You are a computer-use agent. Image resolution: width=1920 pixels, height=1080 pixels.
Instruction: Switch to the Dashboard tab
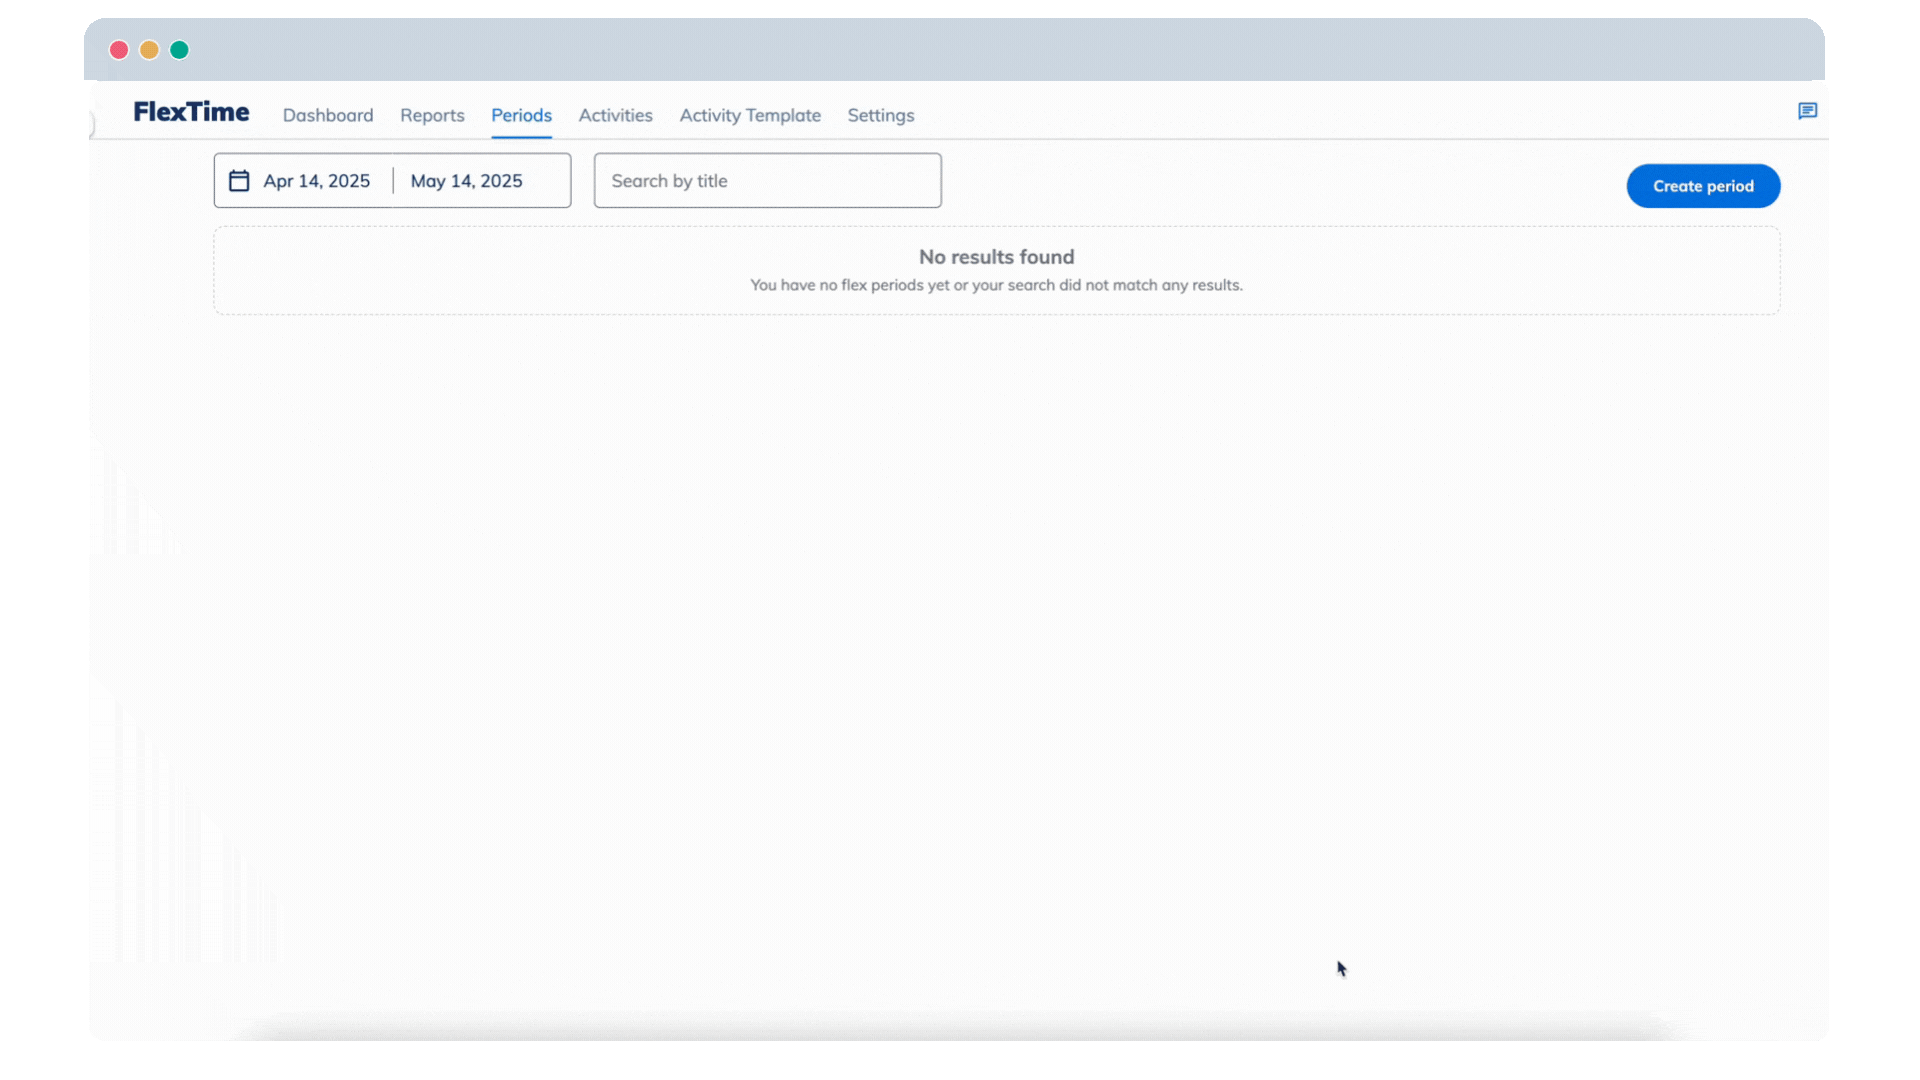[328, 115]
